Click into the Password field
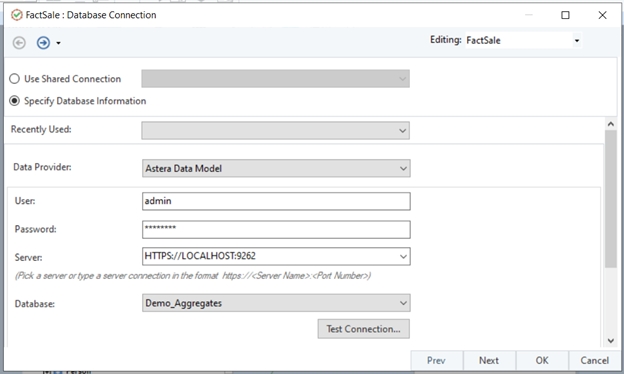This screenshot has width=624, height=374. click(x=276, y=230)
